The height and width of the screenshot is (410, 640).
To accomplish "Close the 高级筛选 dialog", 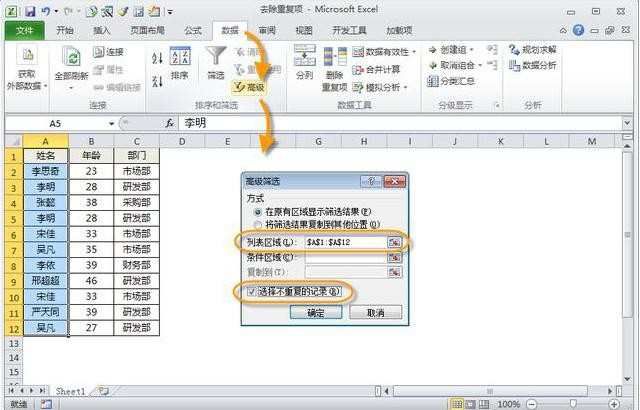I will [x=395, y=181].
